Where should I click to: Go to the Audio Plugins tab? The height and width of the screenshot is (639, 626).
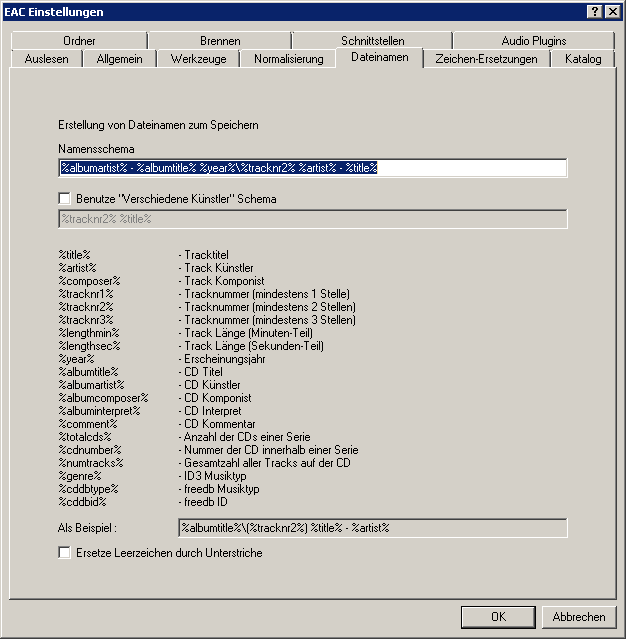[x=533, y=41]
